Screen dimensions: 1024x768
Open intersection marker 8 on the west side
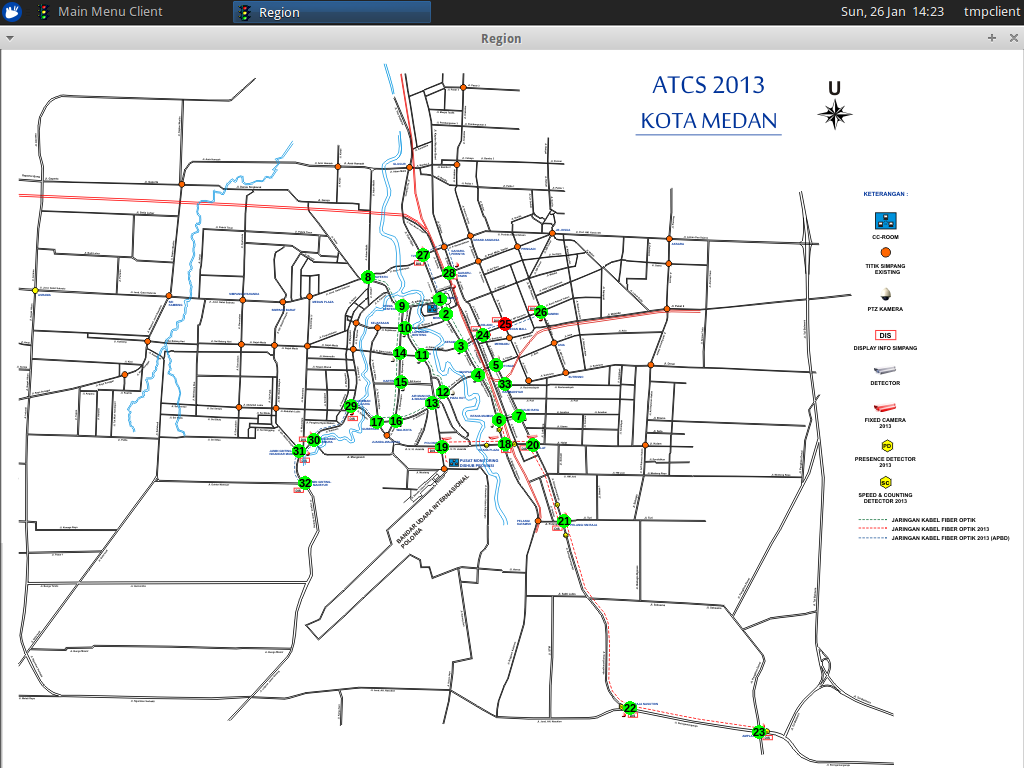(366, 276)
